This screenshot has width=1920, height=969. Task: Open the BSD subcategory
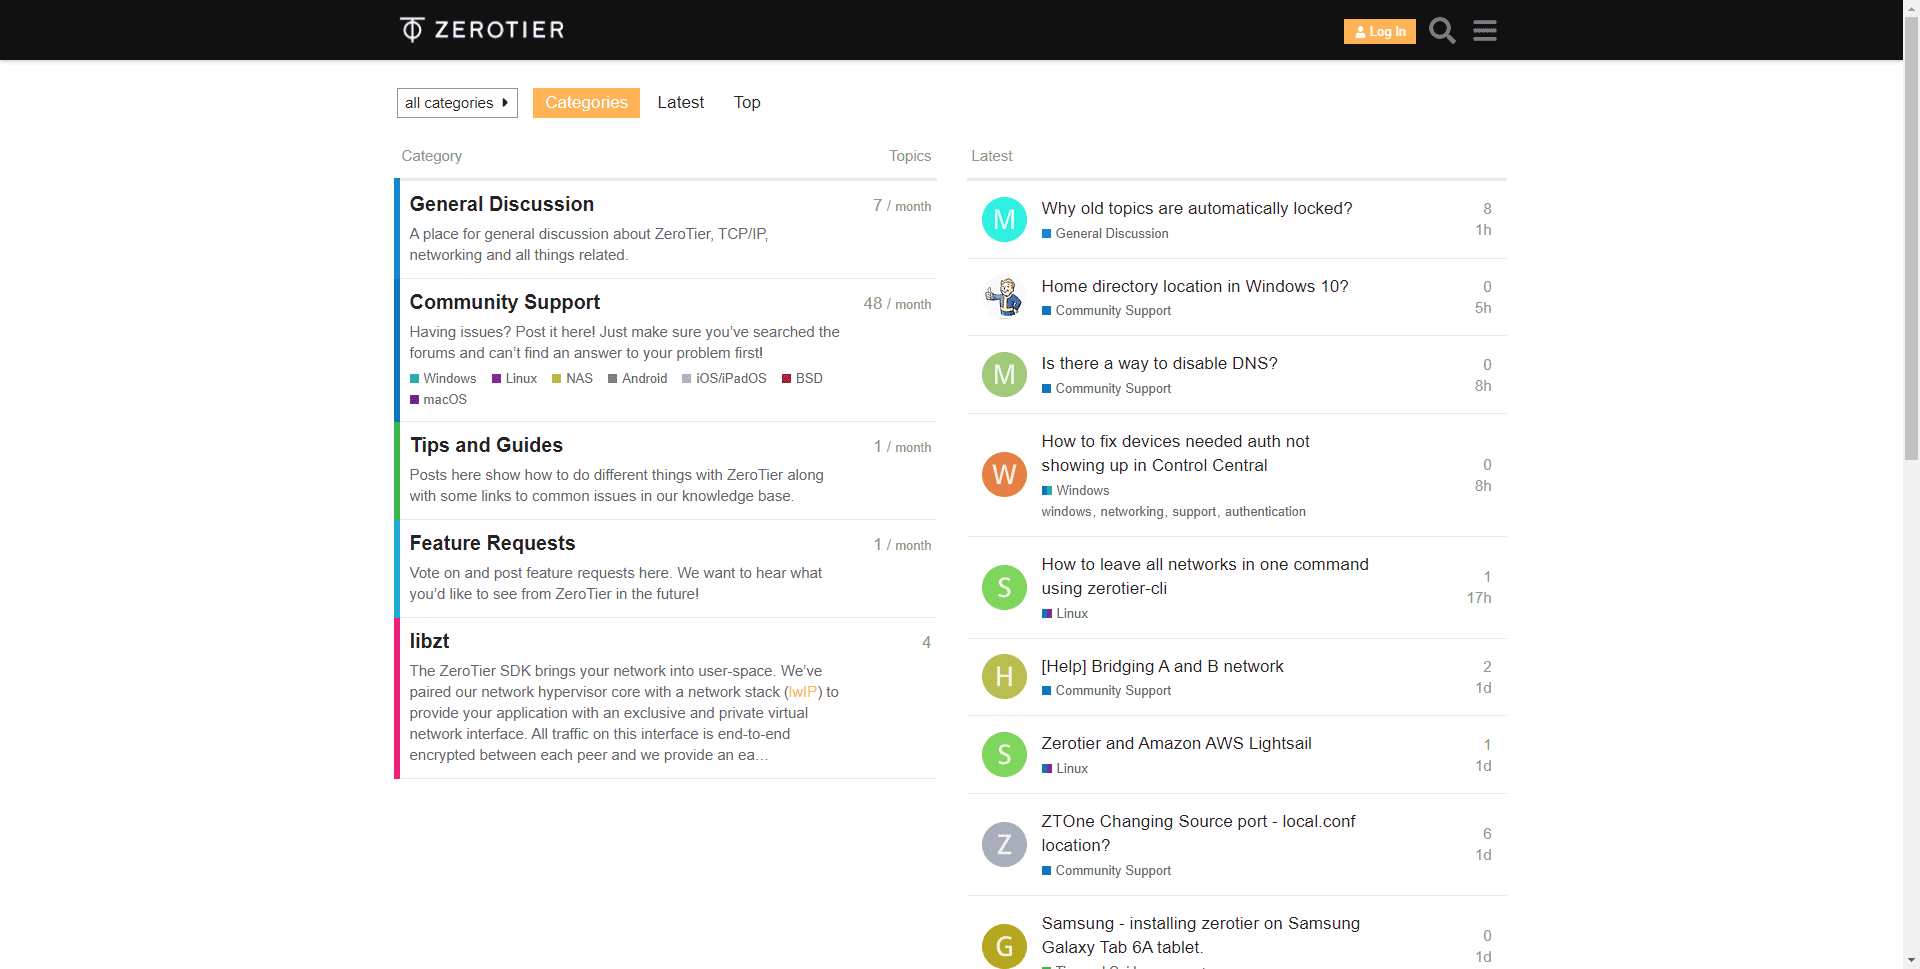click(802, 378)
